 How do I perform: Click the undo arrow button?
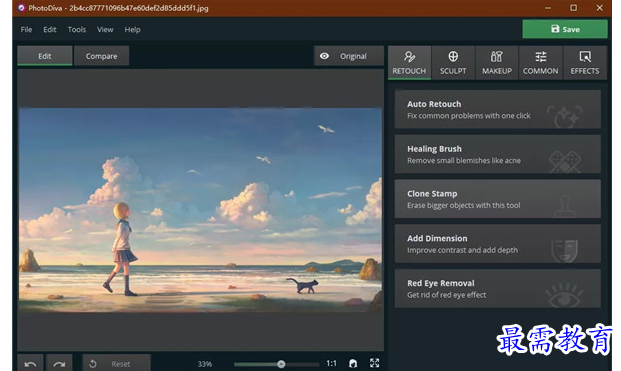(x=30, y=363)
